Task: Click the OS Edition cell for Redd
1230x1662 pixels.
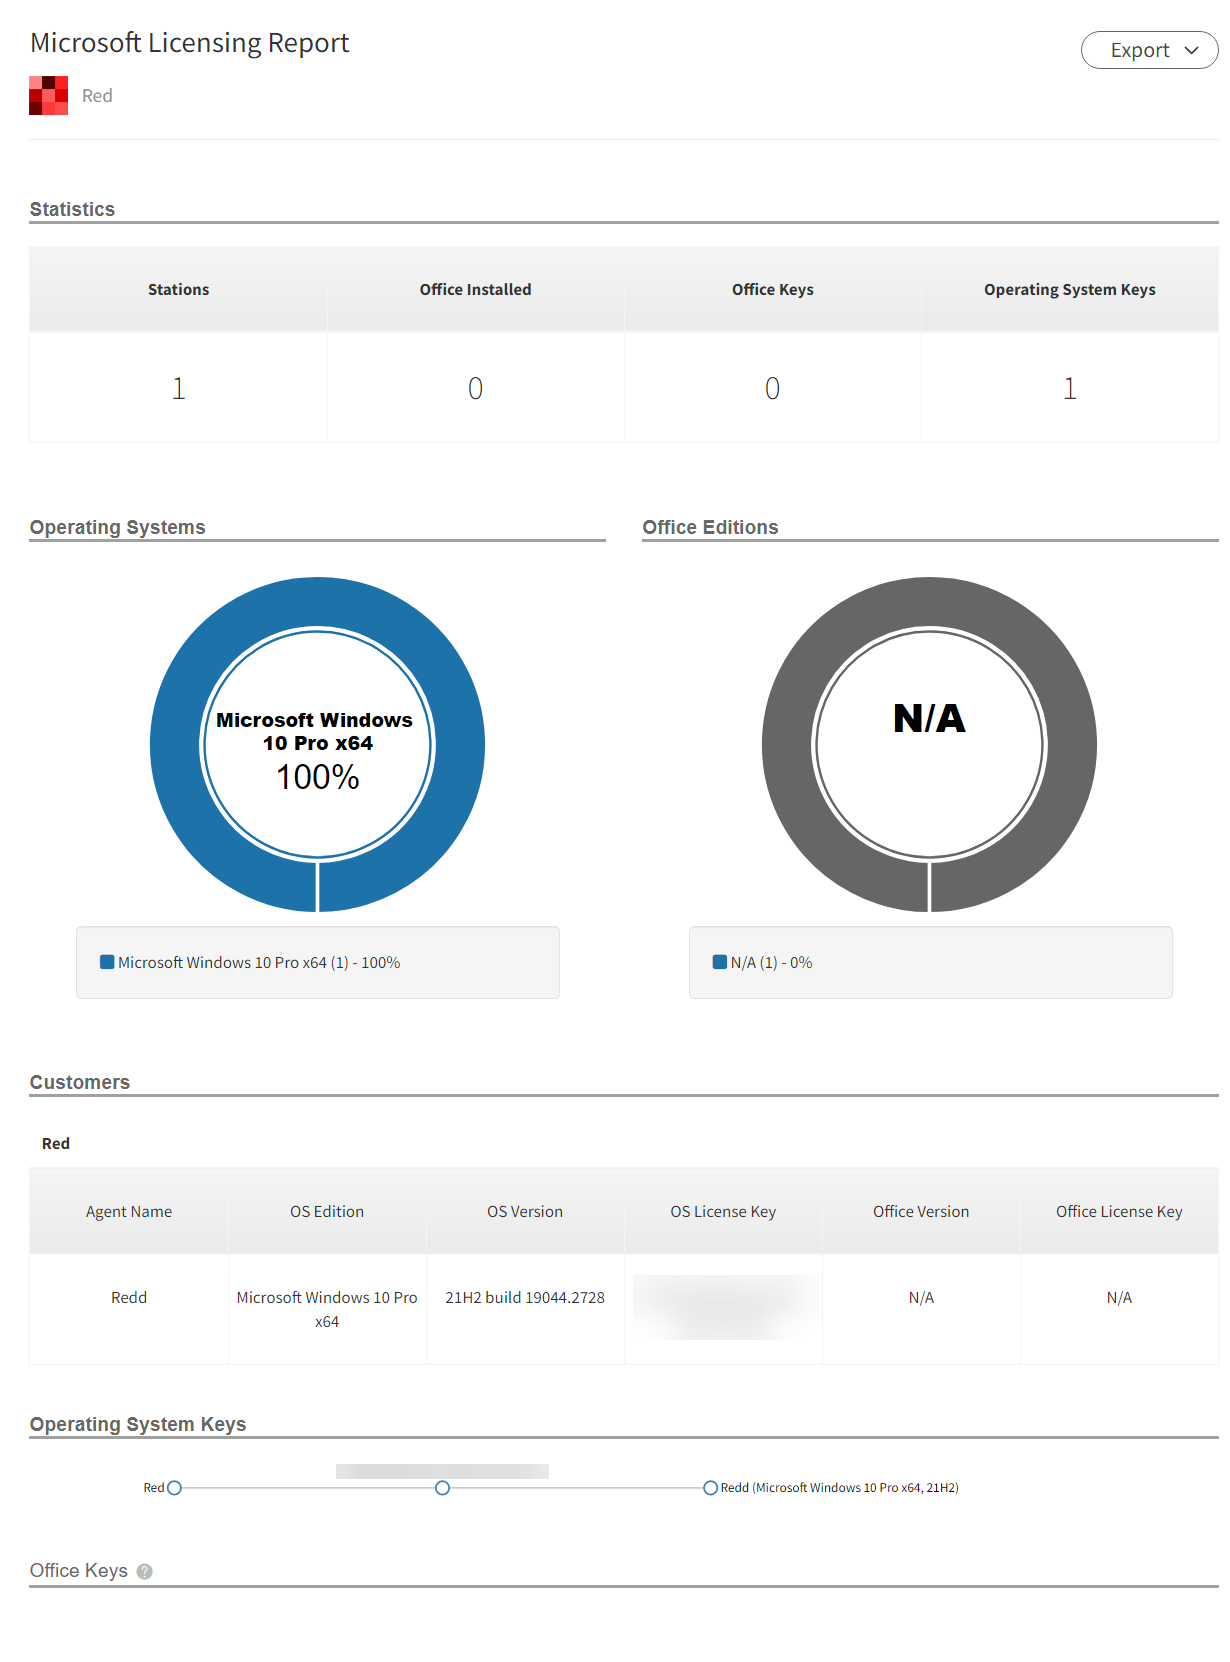Action: click(327, 1309)
